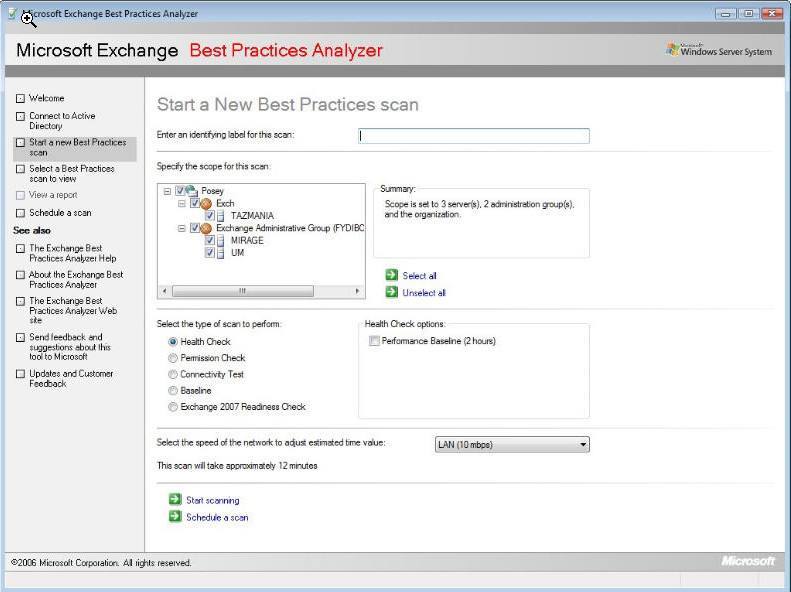Click the scope tree scroll right arrow

[357, 291]
